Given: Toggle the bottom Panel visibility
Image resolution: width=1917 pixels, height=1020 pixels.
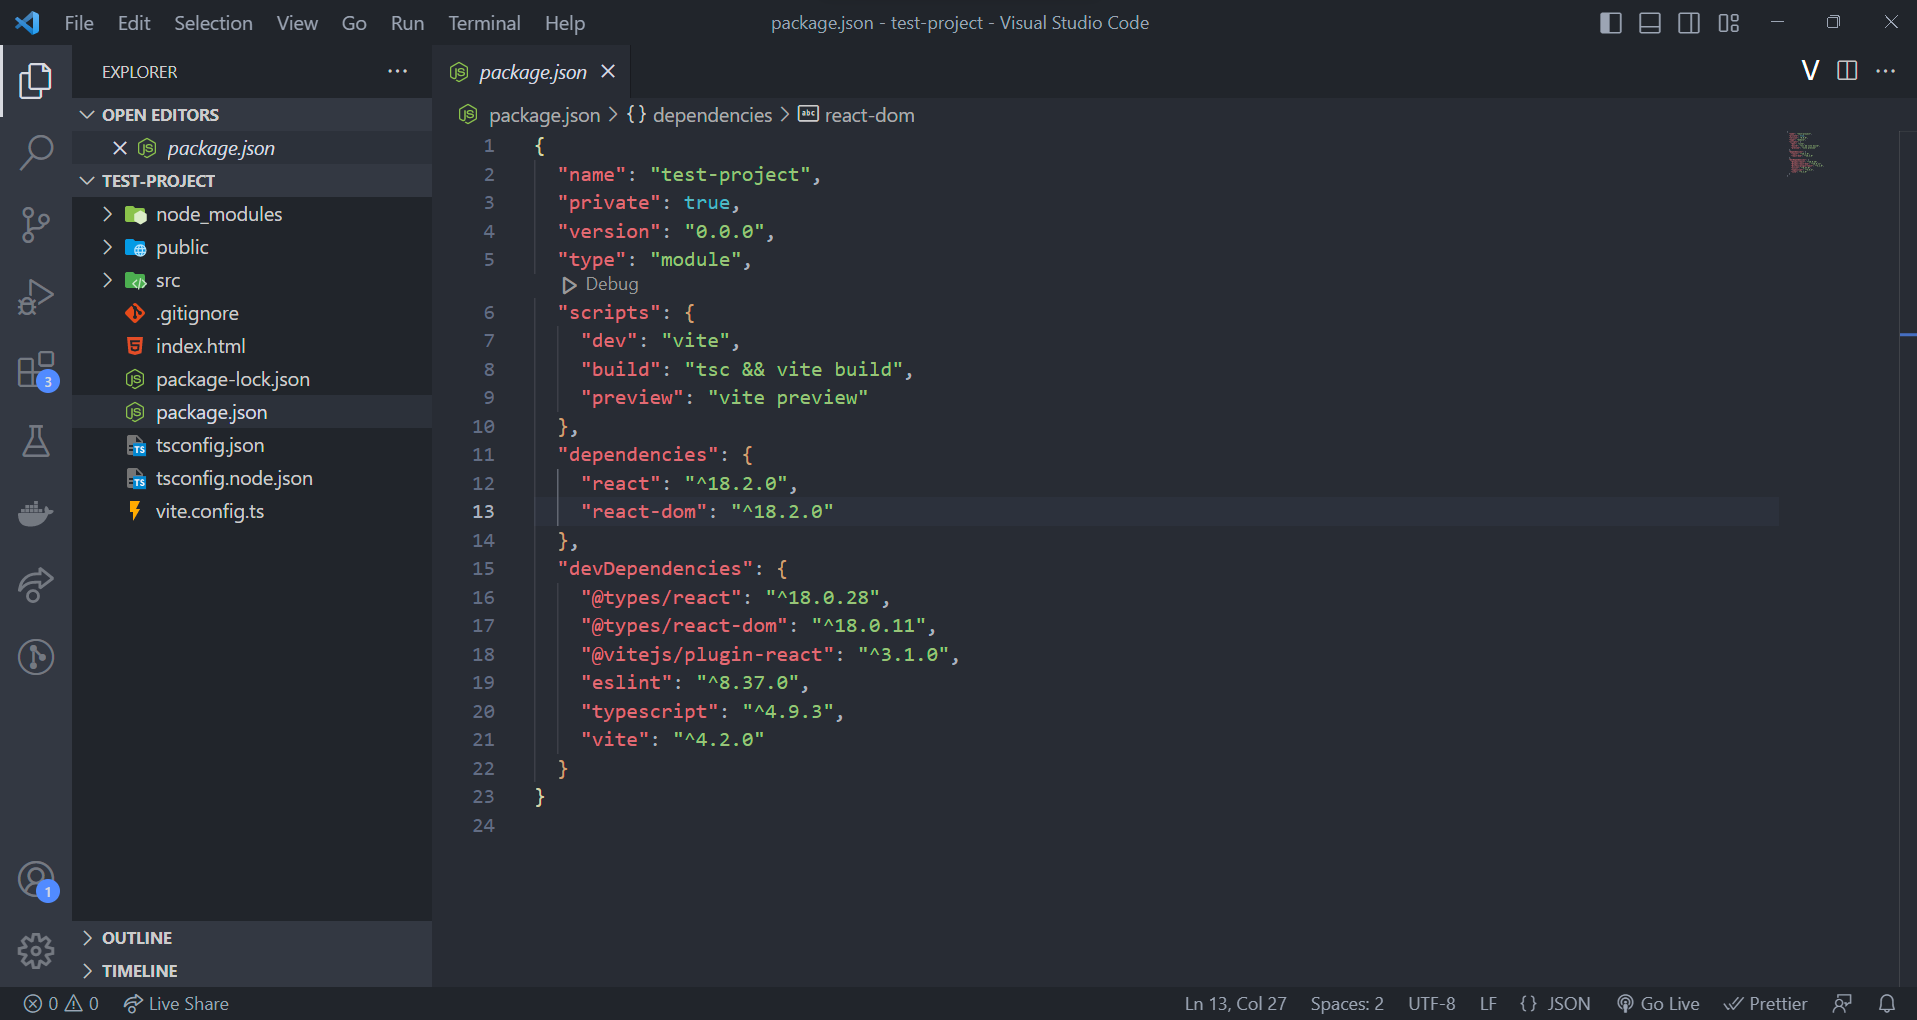Looking at the screenshot, I should click(x=1650, y=22).
